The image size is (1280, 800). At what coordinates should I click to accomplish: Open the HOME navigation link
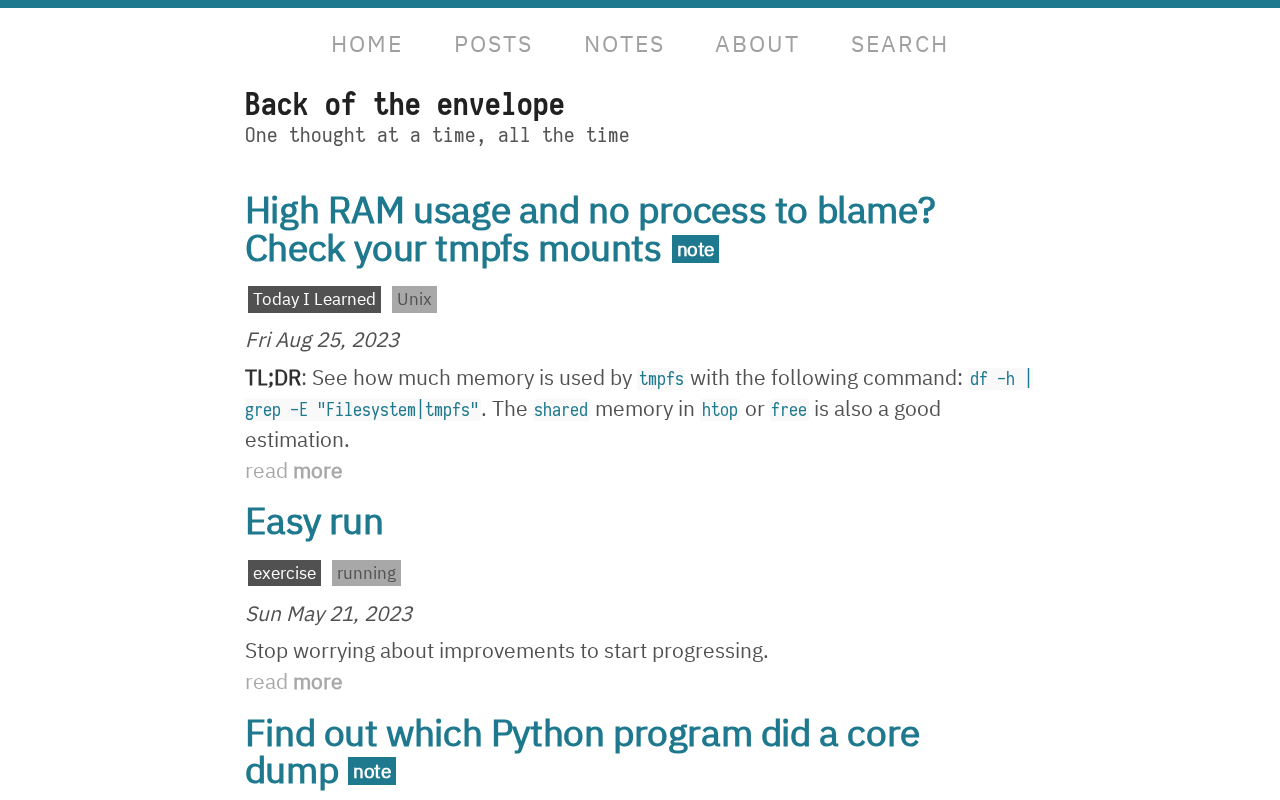click(x=366, y=44)
